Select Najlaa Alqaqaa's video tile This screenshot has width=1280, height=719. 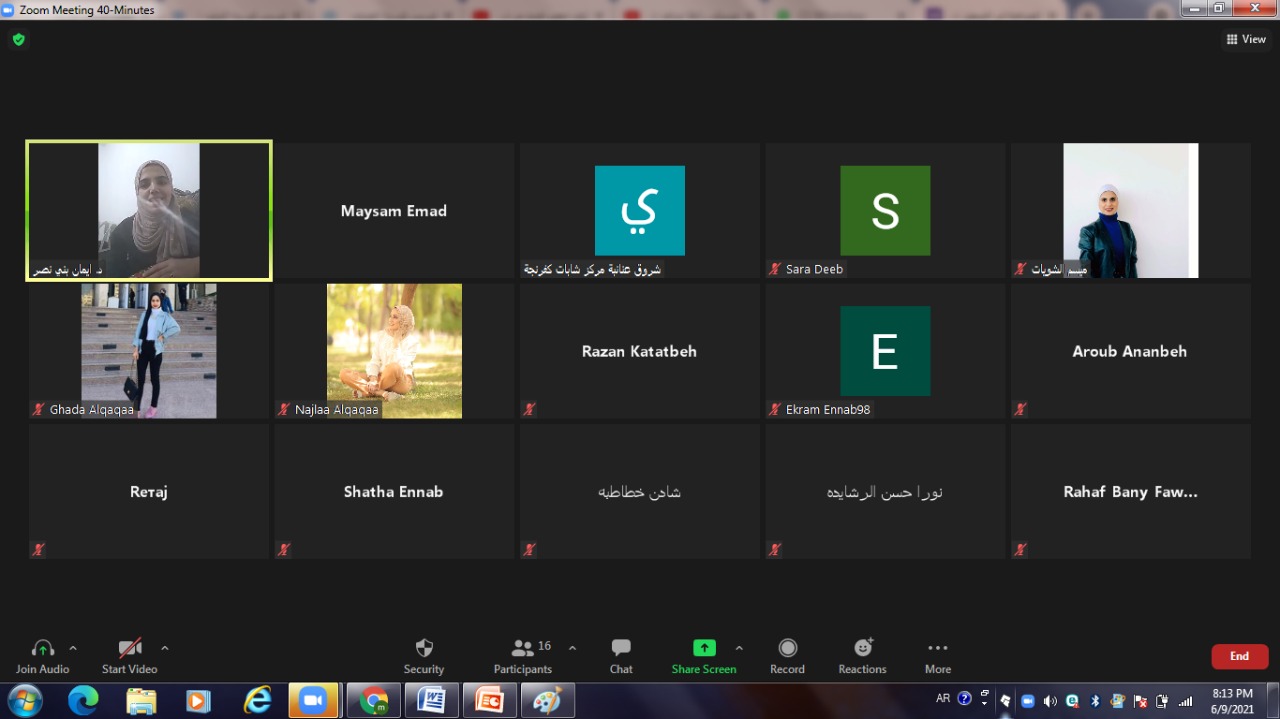click(394, 350)
